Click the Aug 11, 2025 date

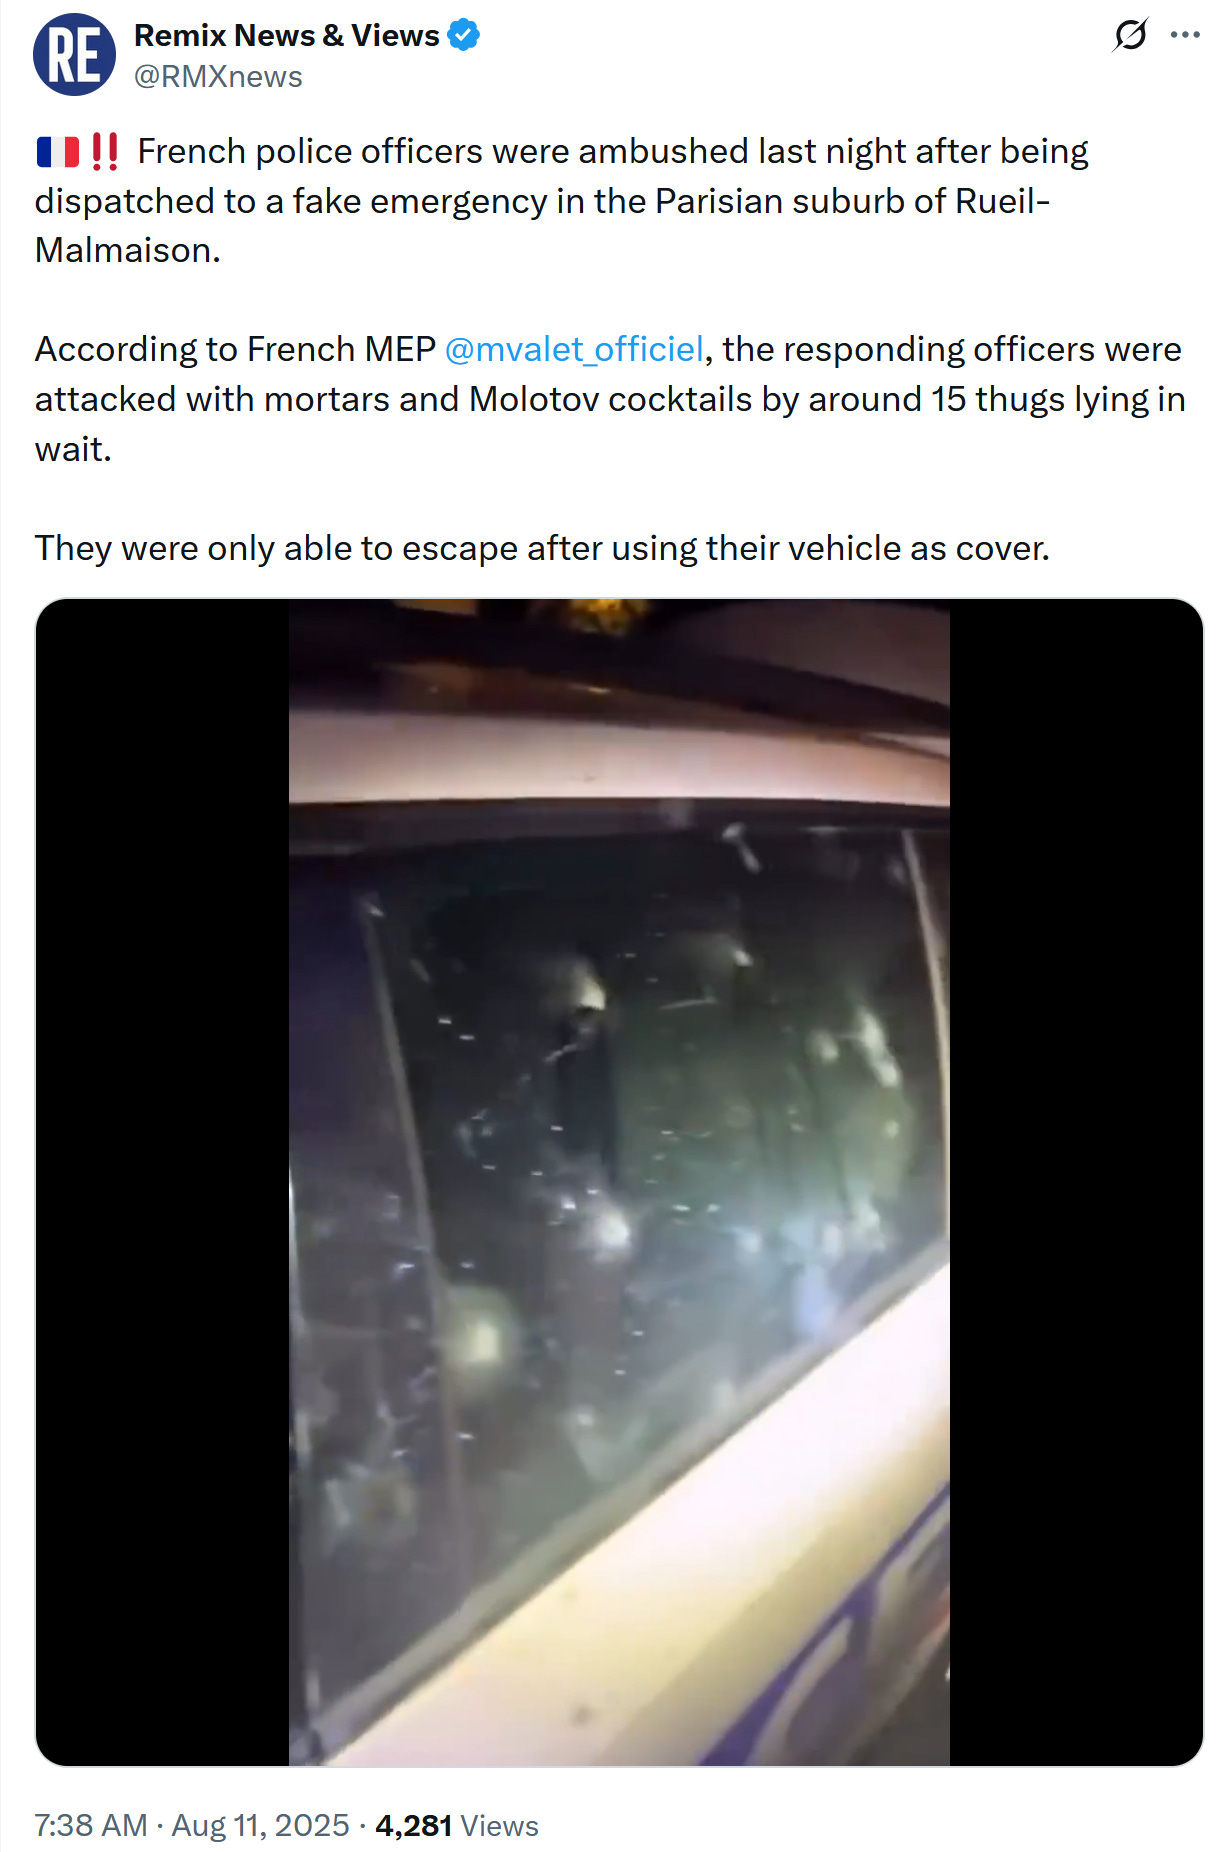point(261,1825)
